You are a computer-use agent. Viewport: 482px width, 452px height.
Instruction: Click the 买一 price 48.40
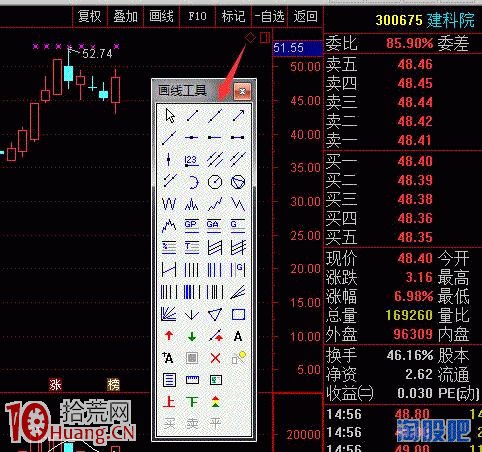pos(415,161)
